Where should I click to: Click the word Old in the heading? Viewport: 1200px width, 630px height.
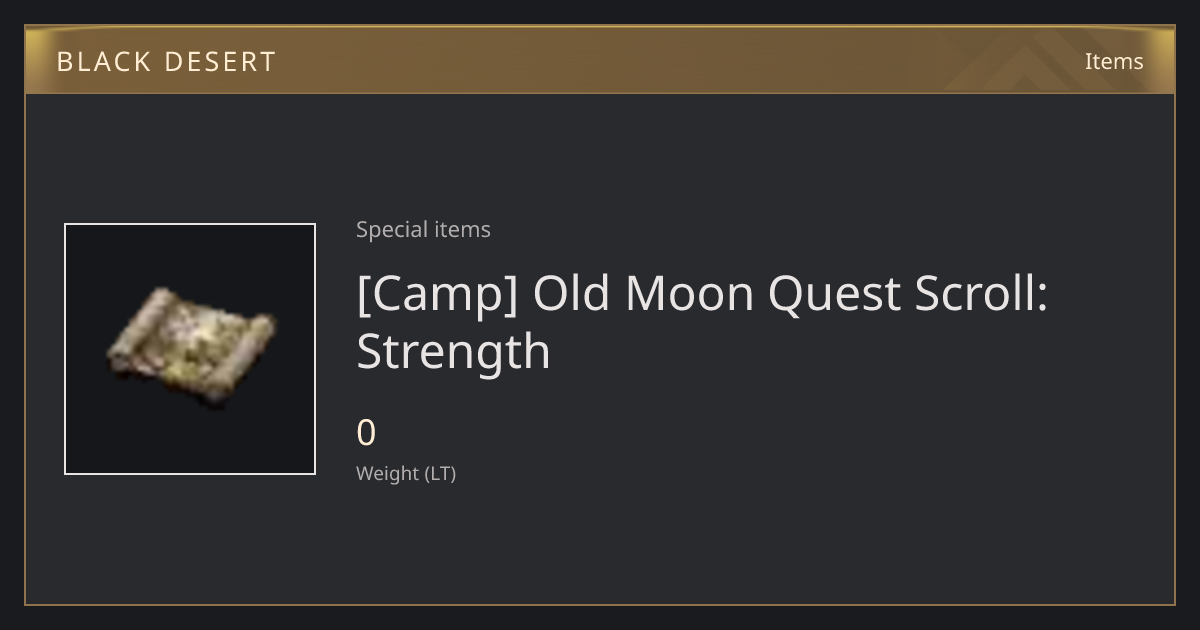[x=571, y=293]
